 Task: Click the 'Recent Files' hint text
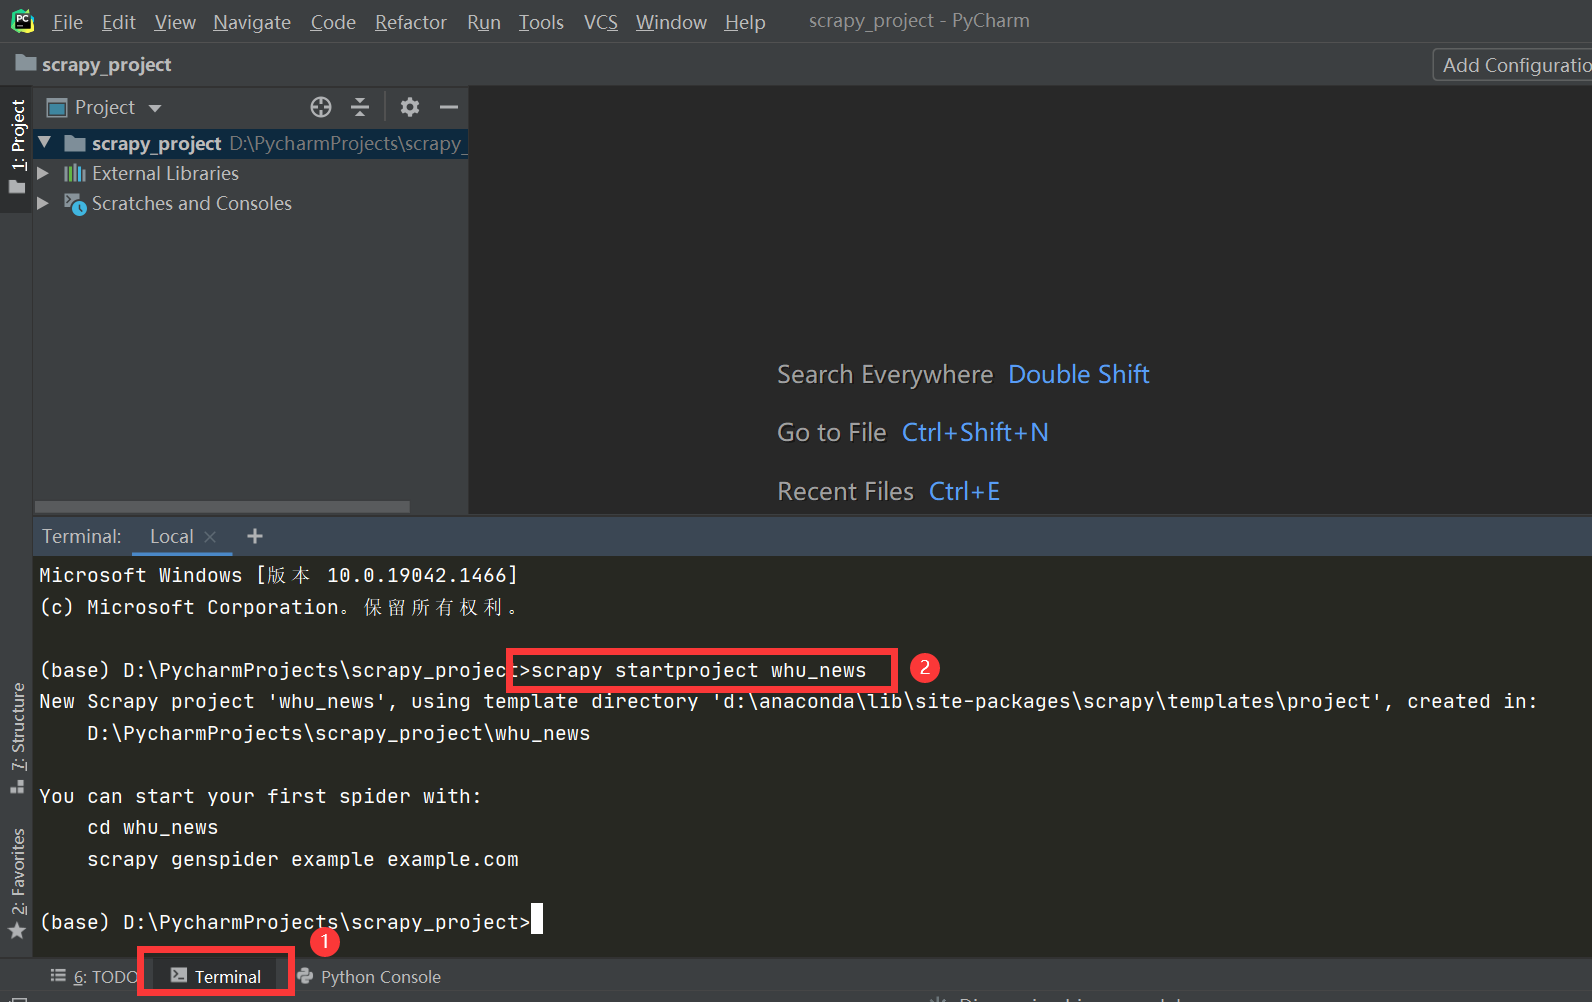[x=845, y=492]
